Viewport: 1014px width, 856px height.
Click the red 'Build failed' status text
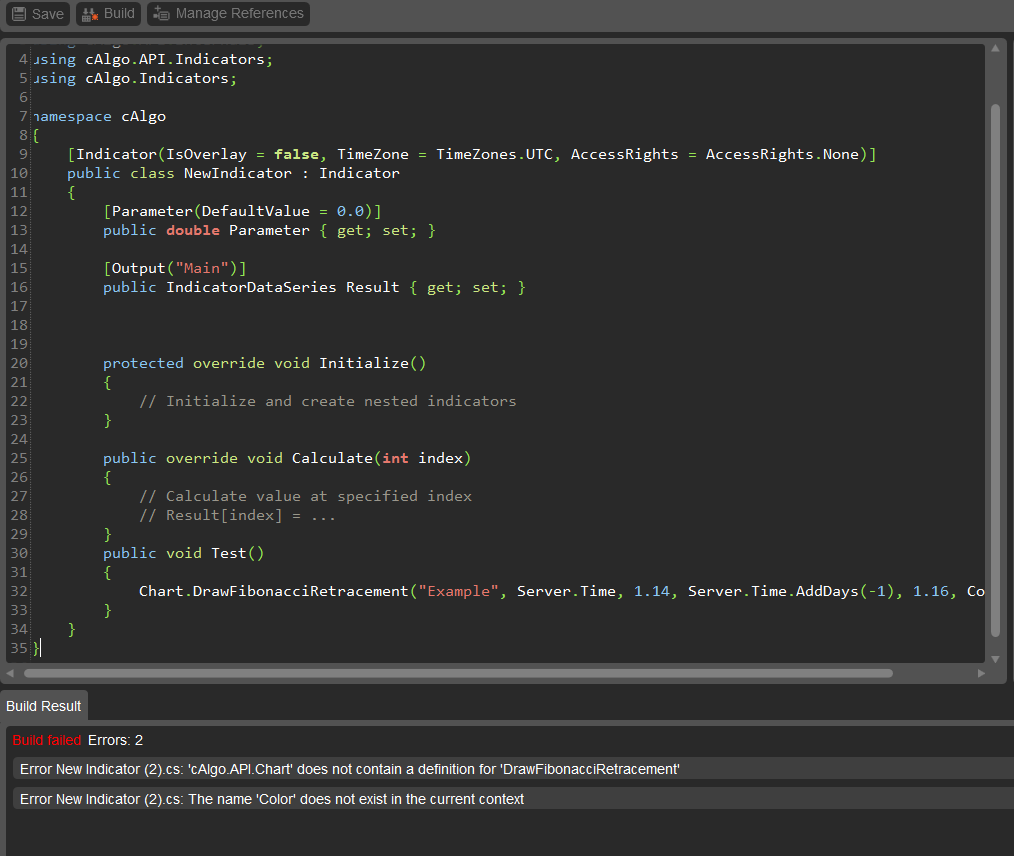click(x=47, y=740)
